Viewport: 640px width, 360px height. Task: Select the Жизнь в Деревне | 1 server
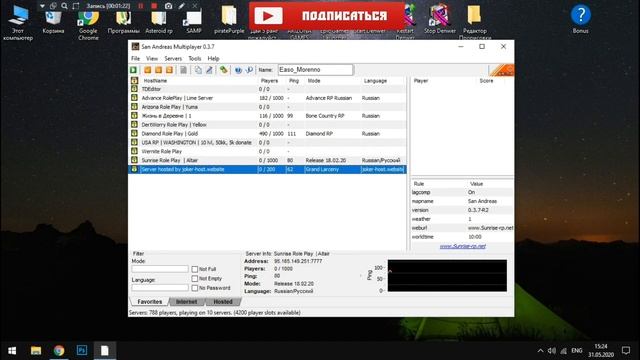pos(267,116)
